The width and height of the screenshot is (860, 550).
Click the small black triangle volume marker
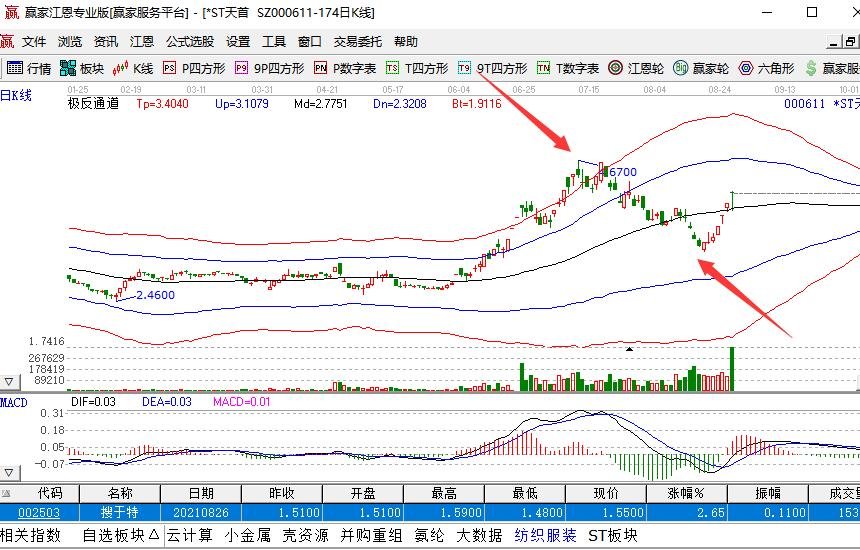pos(630,349)
